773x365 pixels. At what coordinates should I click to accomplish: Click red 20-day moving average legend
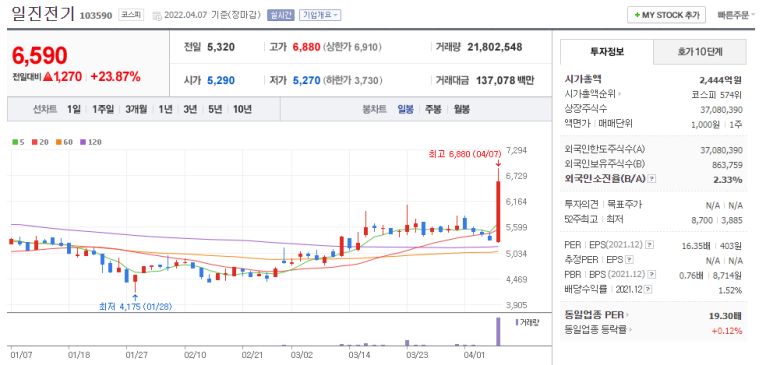[x=40, y=142]
